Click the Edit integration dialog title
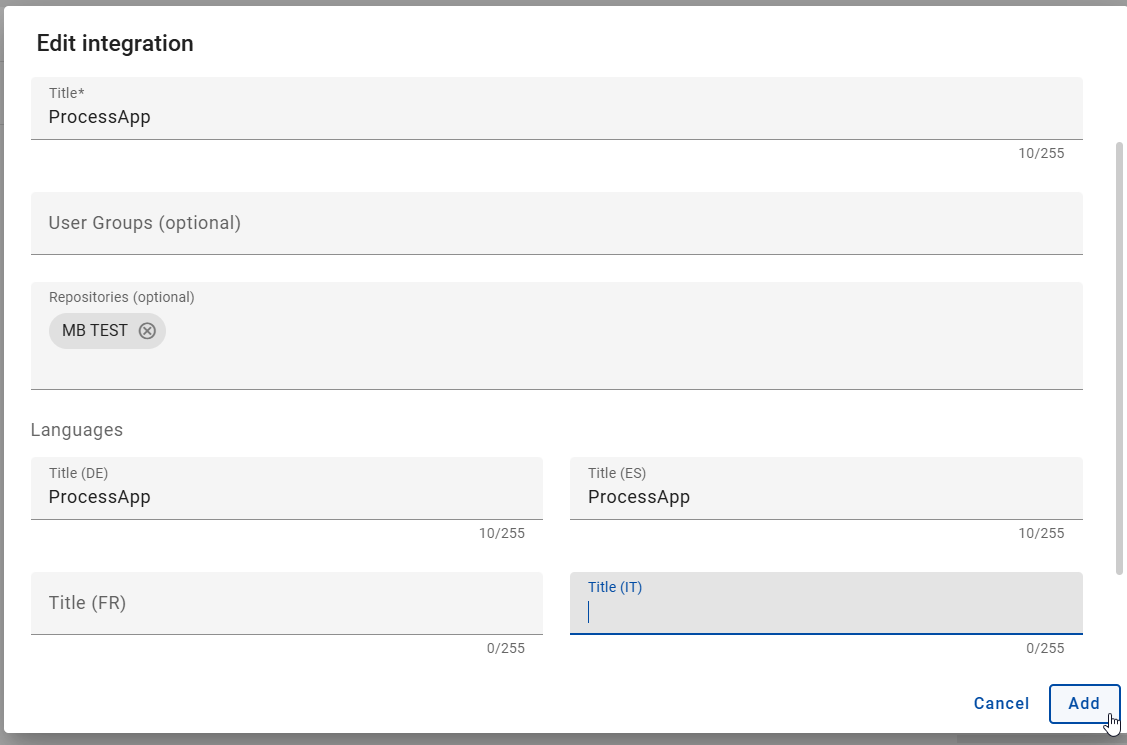Viewport: 1127px width, 745px height. coord(115,43)
